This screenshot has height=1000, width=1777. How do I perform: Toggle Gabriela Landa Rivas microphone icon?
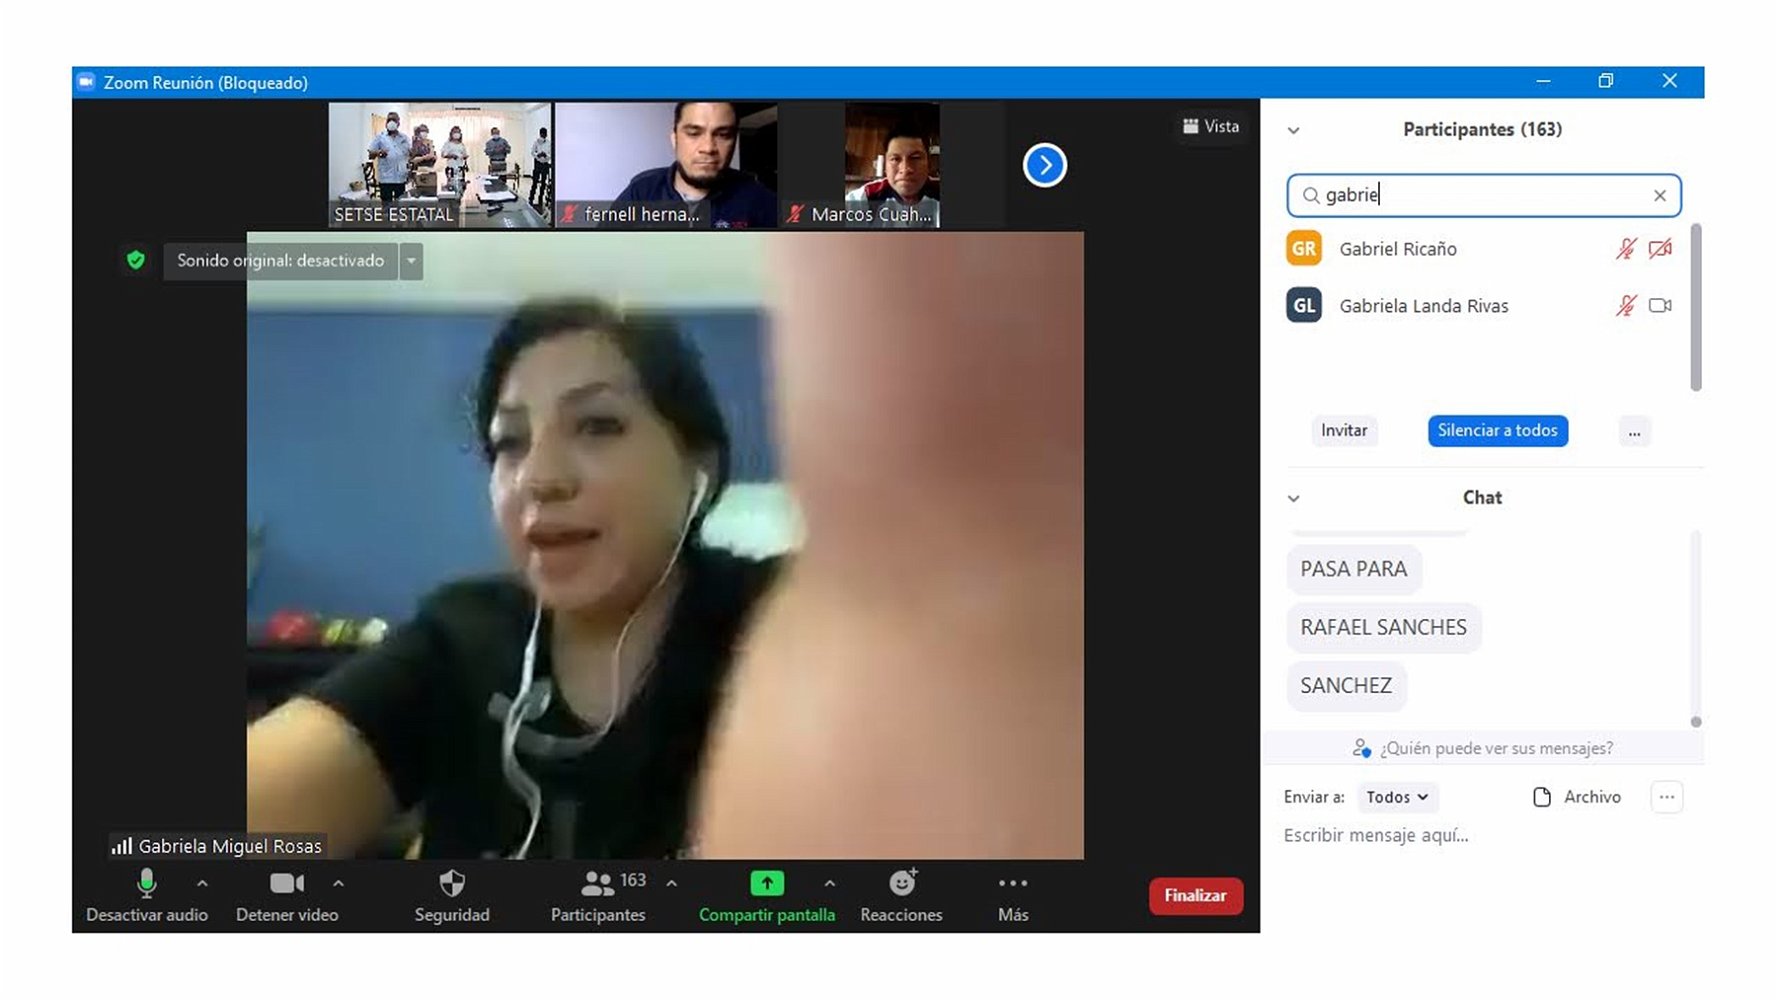[1626, 306]
